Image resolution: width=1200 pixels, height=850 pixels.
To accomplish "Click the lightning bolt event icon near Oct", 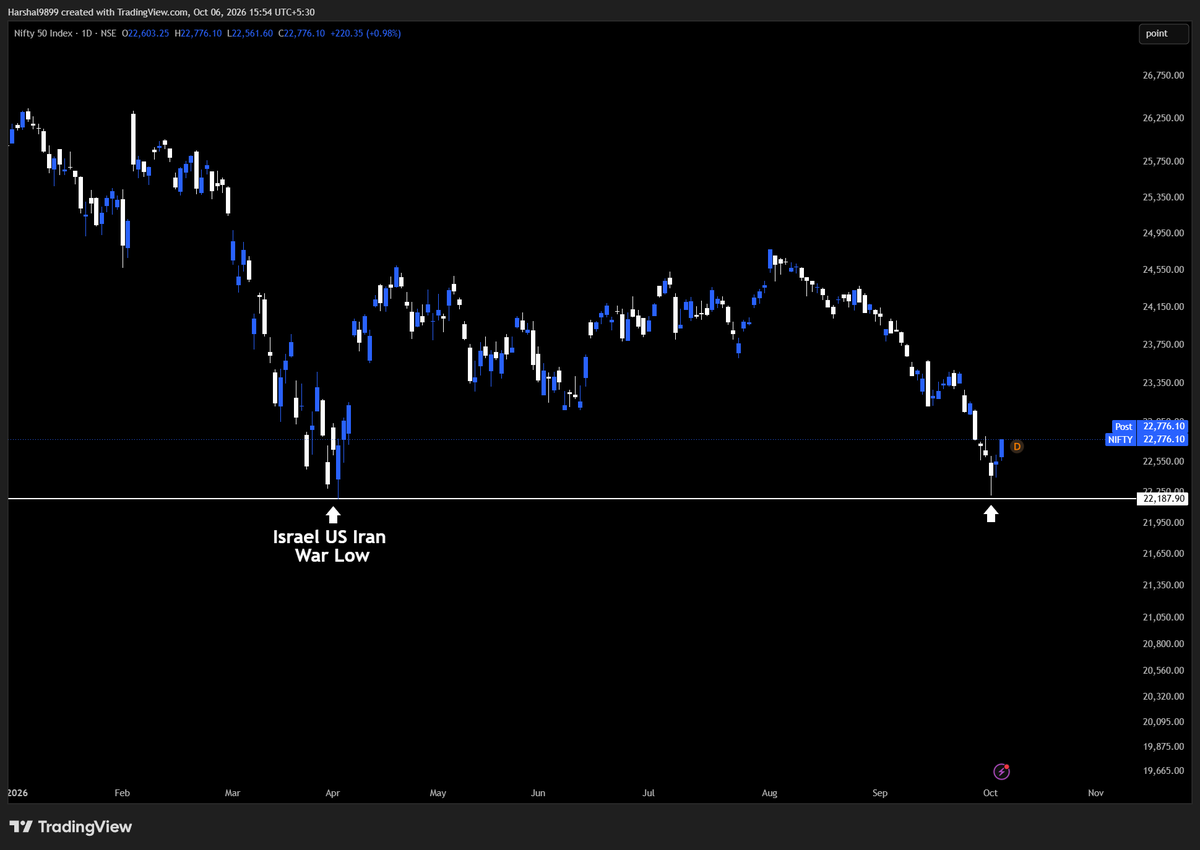I will pyautogui.click(x=1002, y=771).
